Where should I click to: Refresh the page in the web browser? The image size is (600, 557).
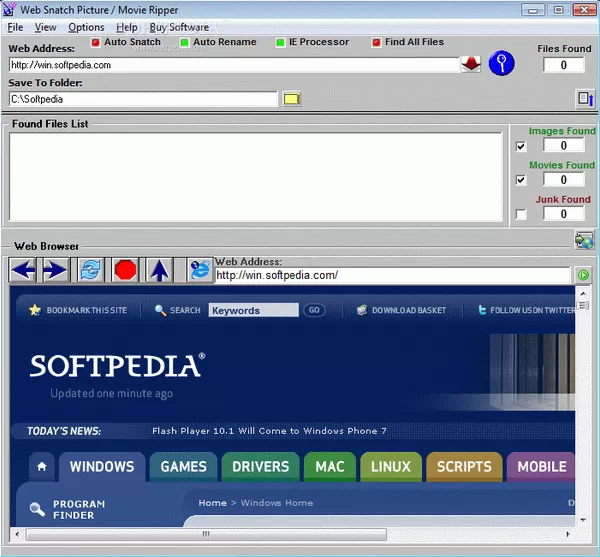click(91, 270)
